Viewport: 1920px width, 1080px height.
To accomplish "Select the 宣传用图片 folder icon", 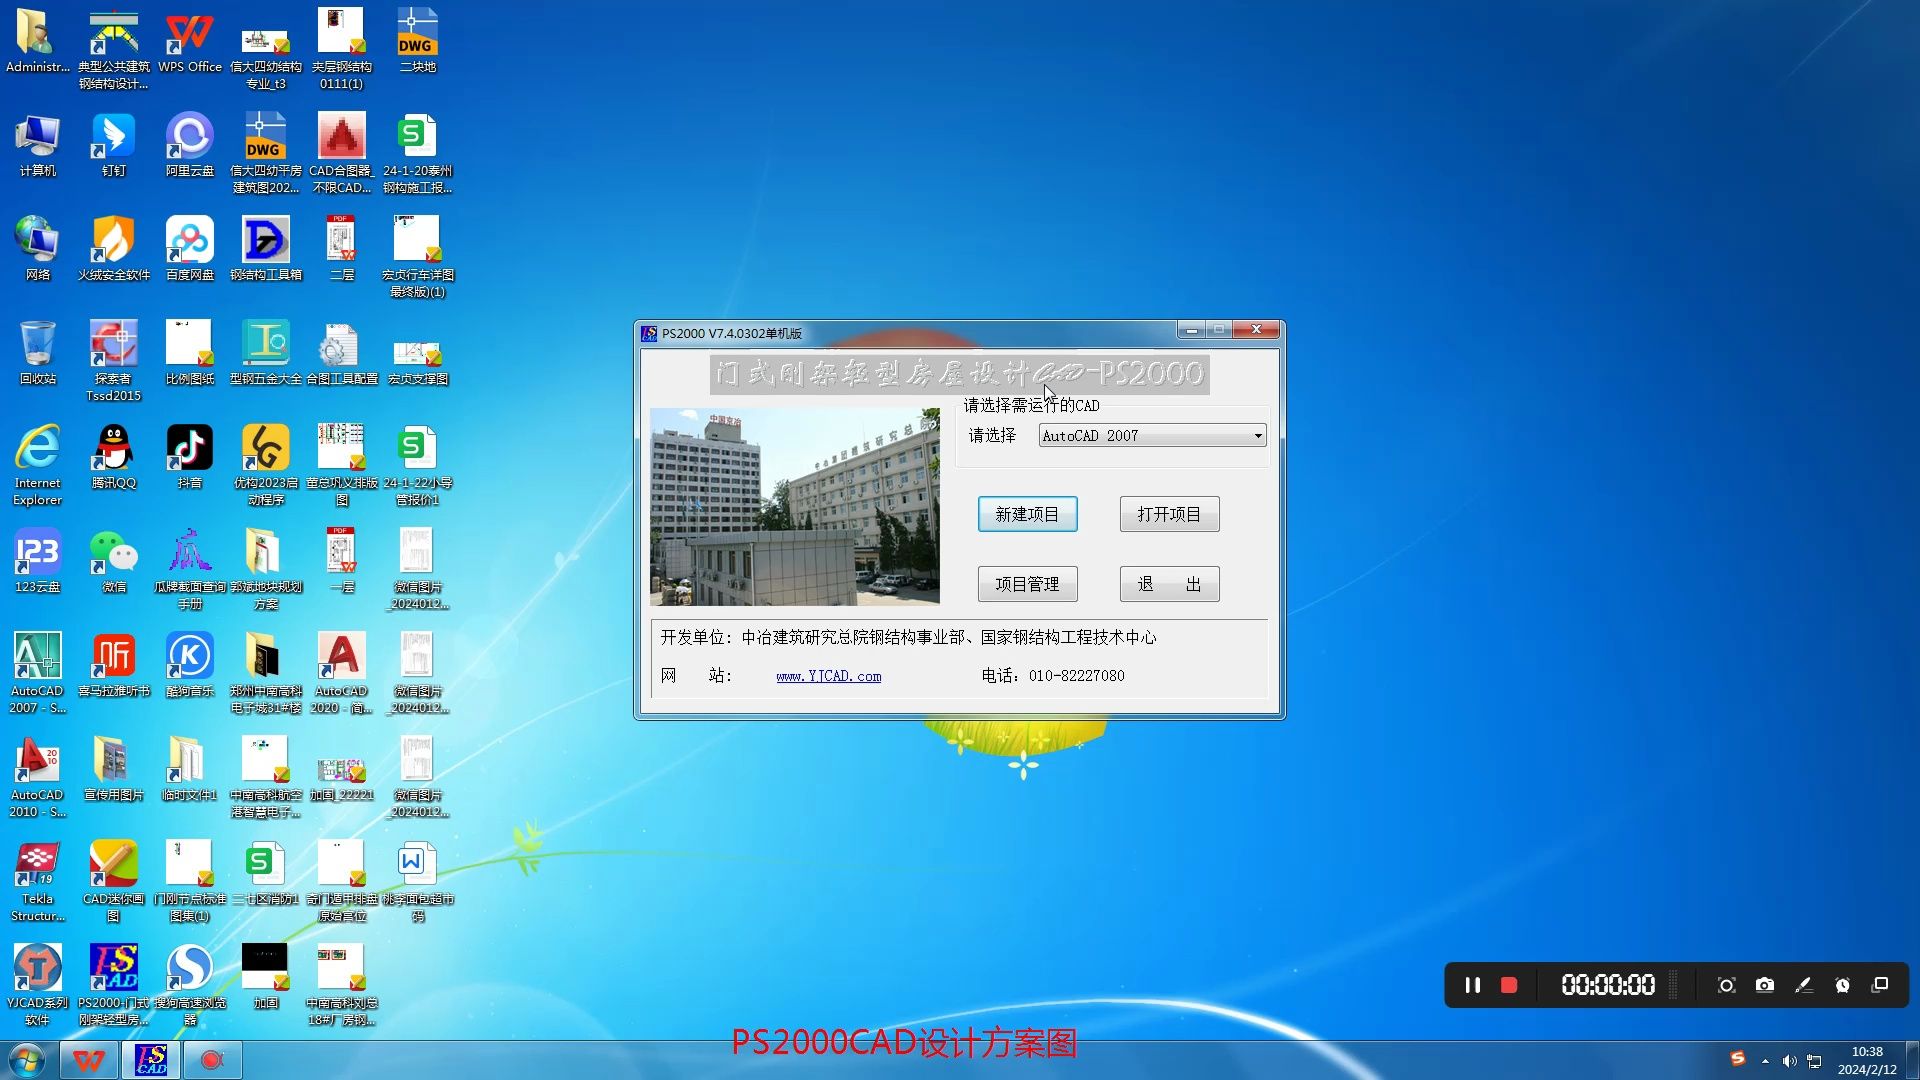I will 114,770.
